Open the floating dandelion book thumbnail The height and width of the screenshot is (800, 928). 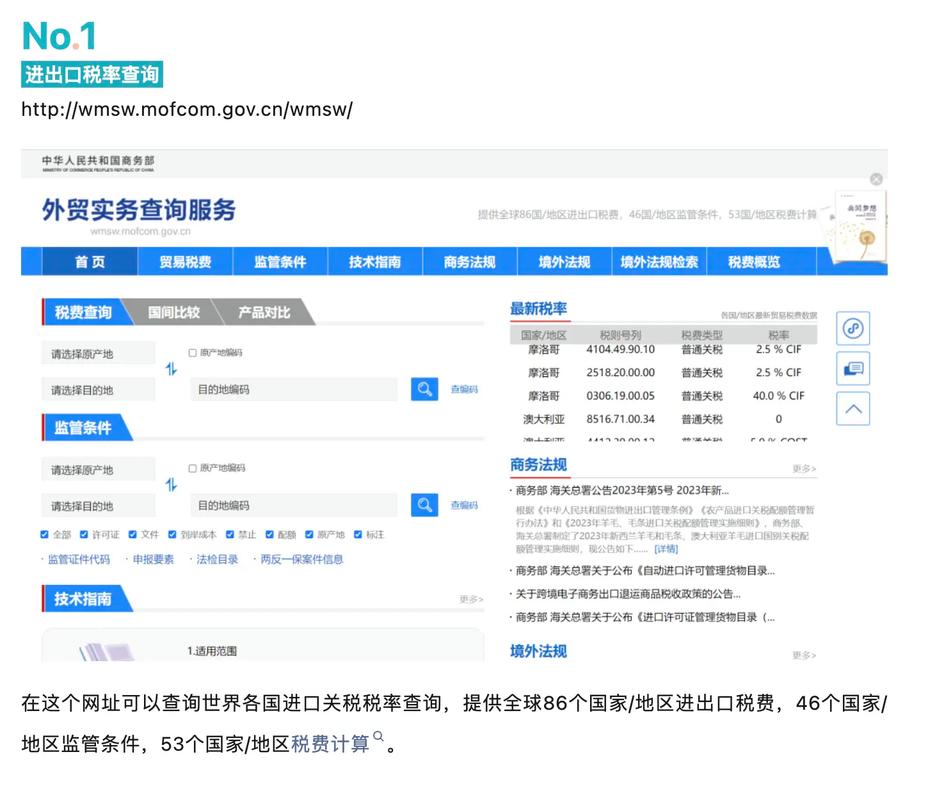(859, 226)
